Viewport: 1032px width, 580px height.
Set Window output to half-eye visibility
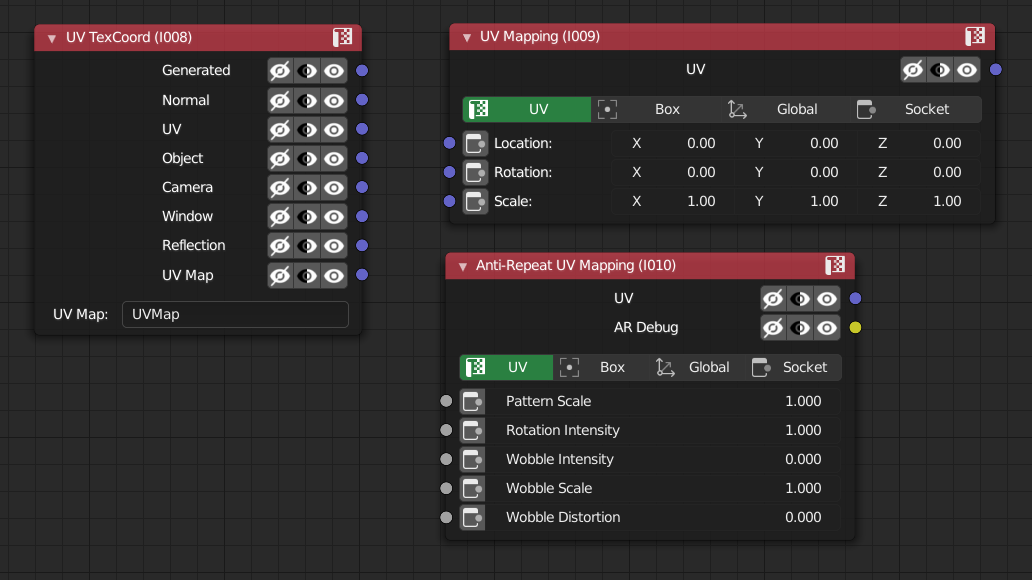[x=307, y=216]
